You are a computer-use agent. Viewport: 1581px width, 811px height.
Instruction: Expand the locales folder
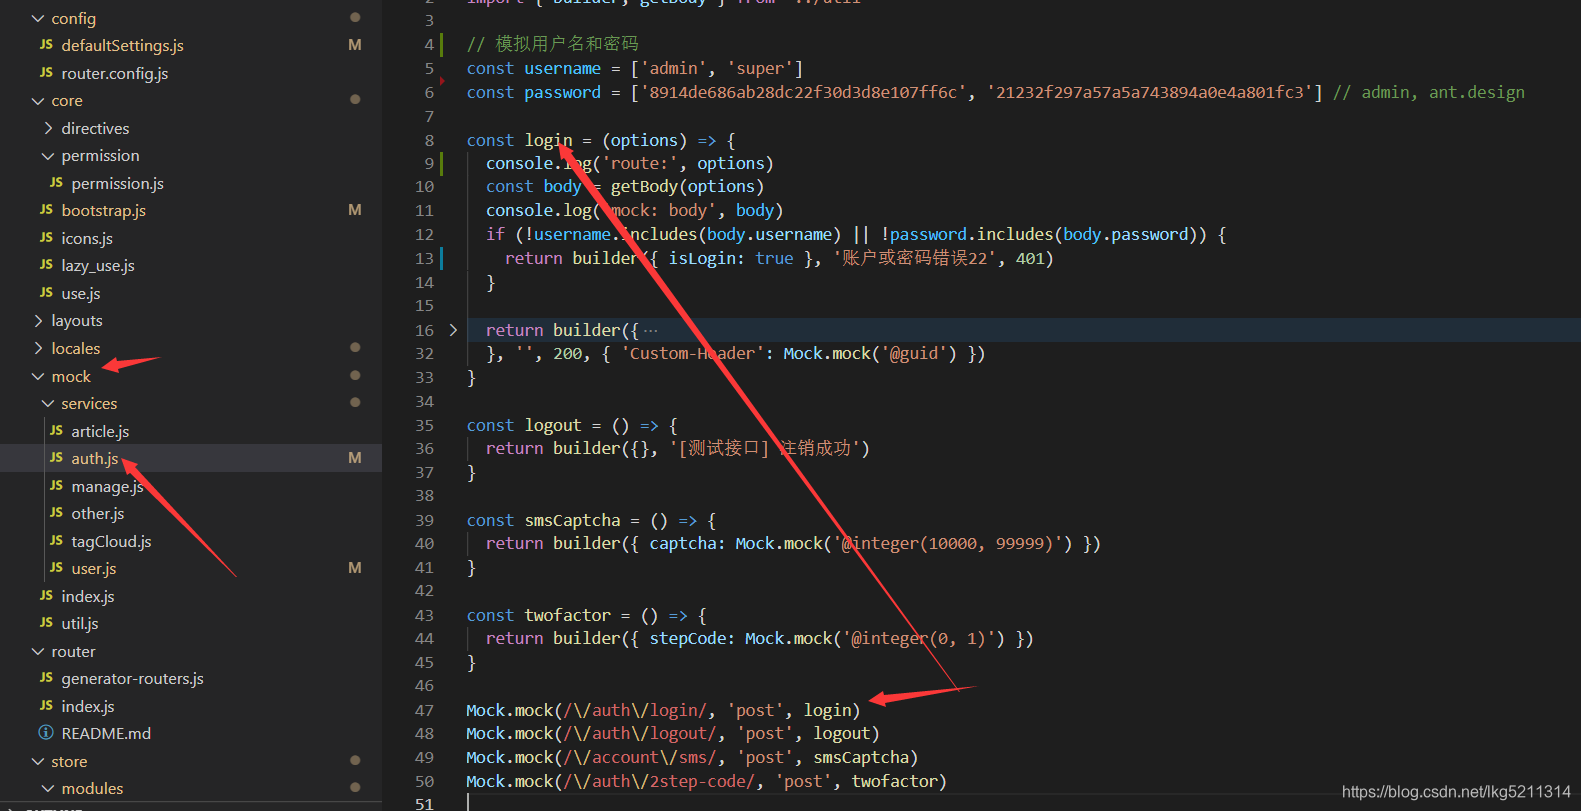pyautogui.click(x=38, y=348)
